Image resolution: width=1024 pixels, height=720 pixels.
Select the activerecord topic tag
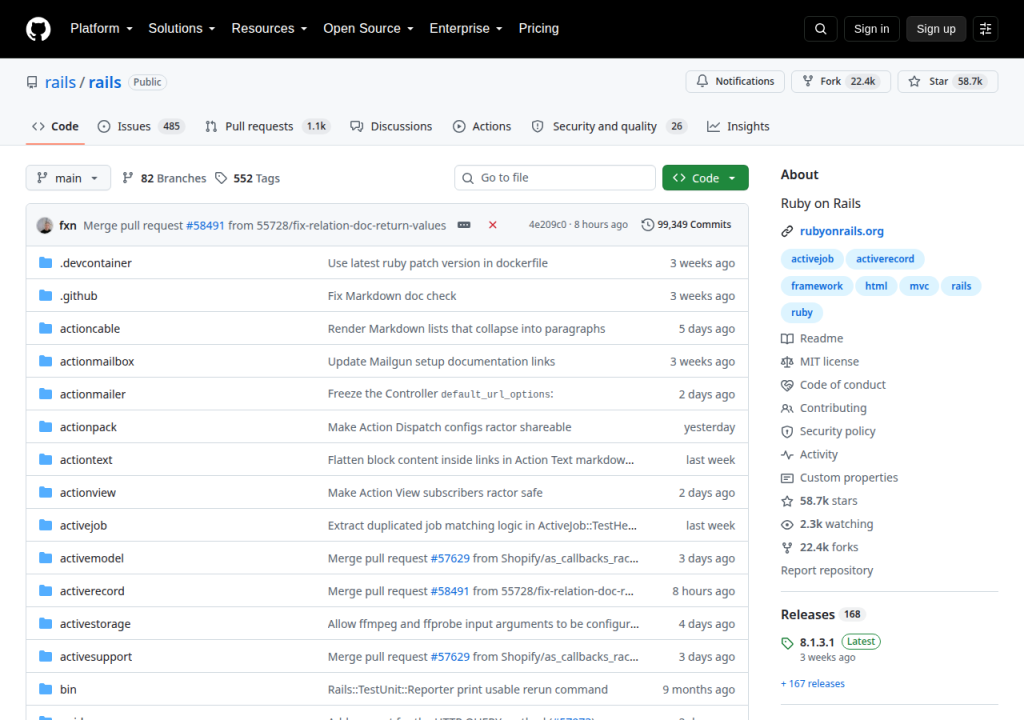tap(885, 259)
